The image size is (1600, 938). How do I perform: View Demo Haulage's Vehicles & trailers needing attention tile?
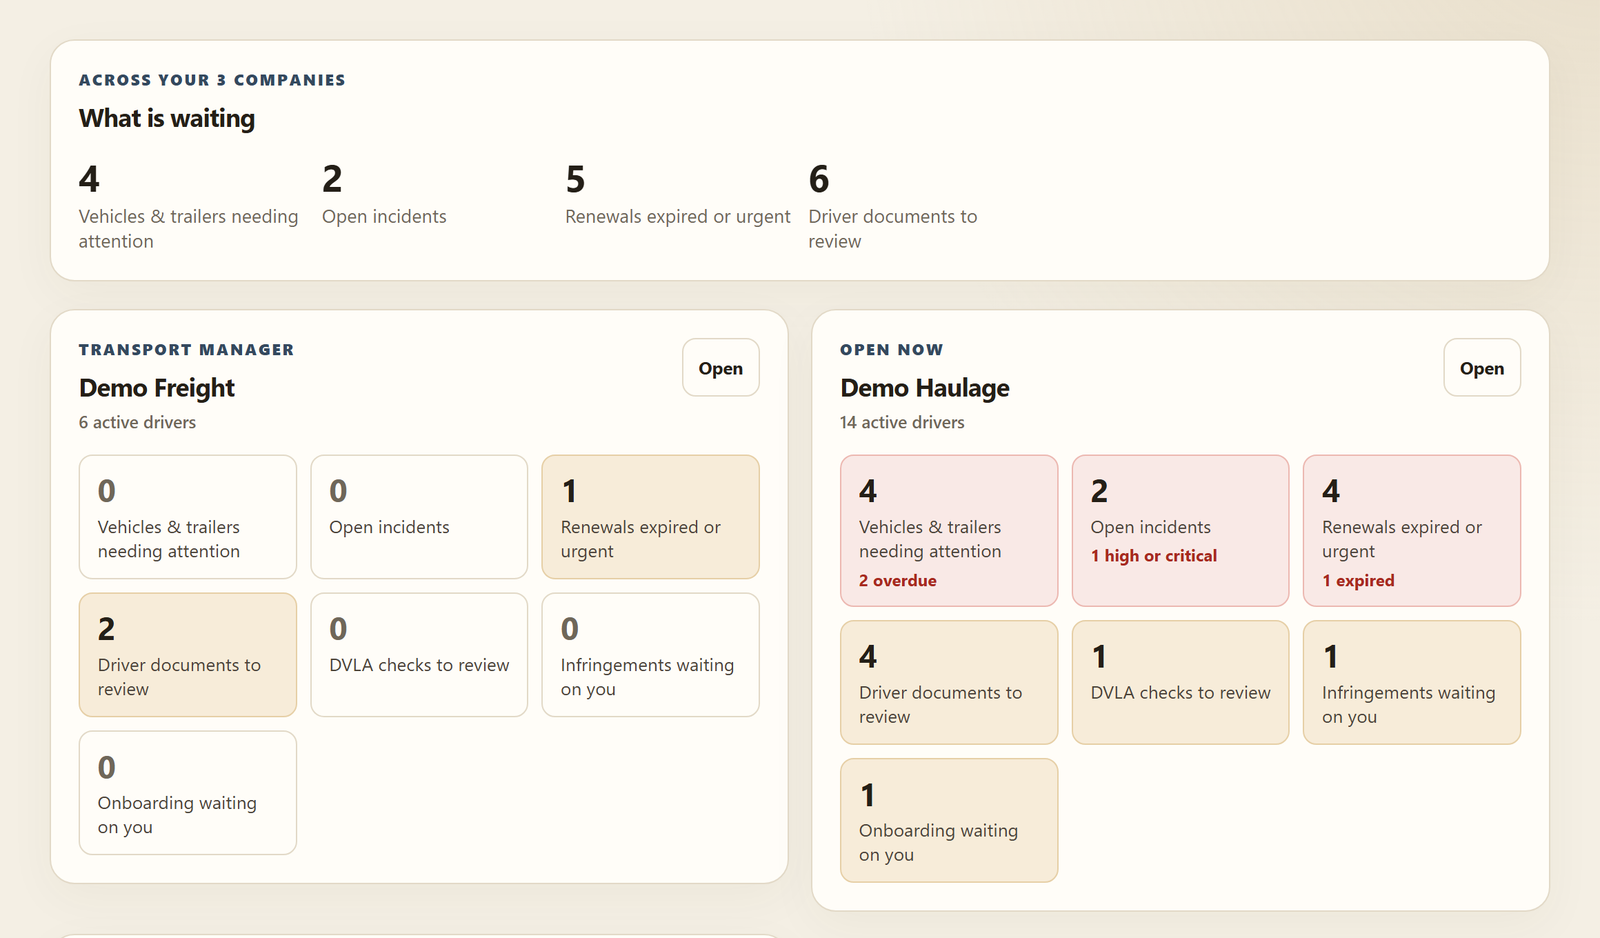[949, 531]
